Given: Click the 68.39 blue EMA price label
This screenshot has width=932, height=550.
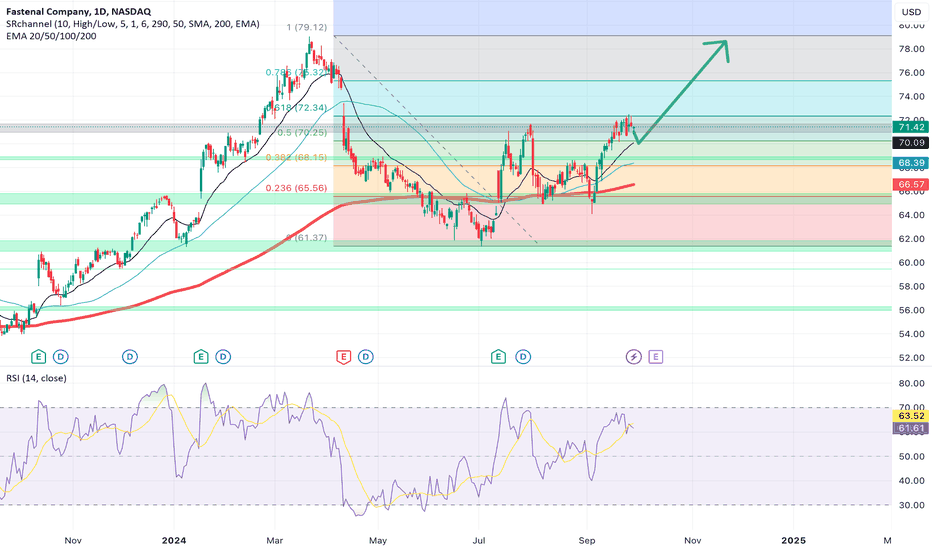Looking at the screenshot, I should point(911,163).
